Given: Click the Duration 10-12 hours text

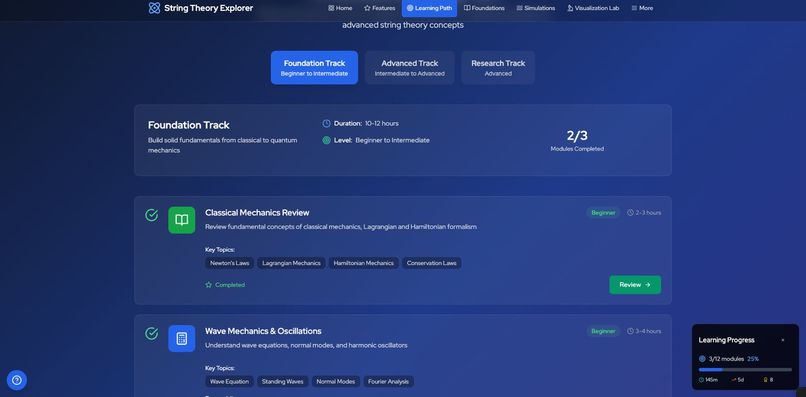Looking at the screenshot, I should tap(366, 123).
